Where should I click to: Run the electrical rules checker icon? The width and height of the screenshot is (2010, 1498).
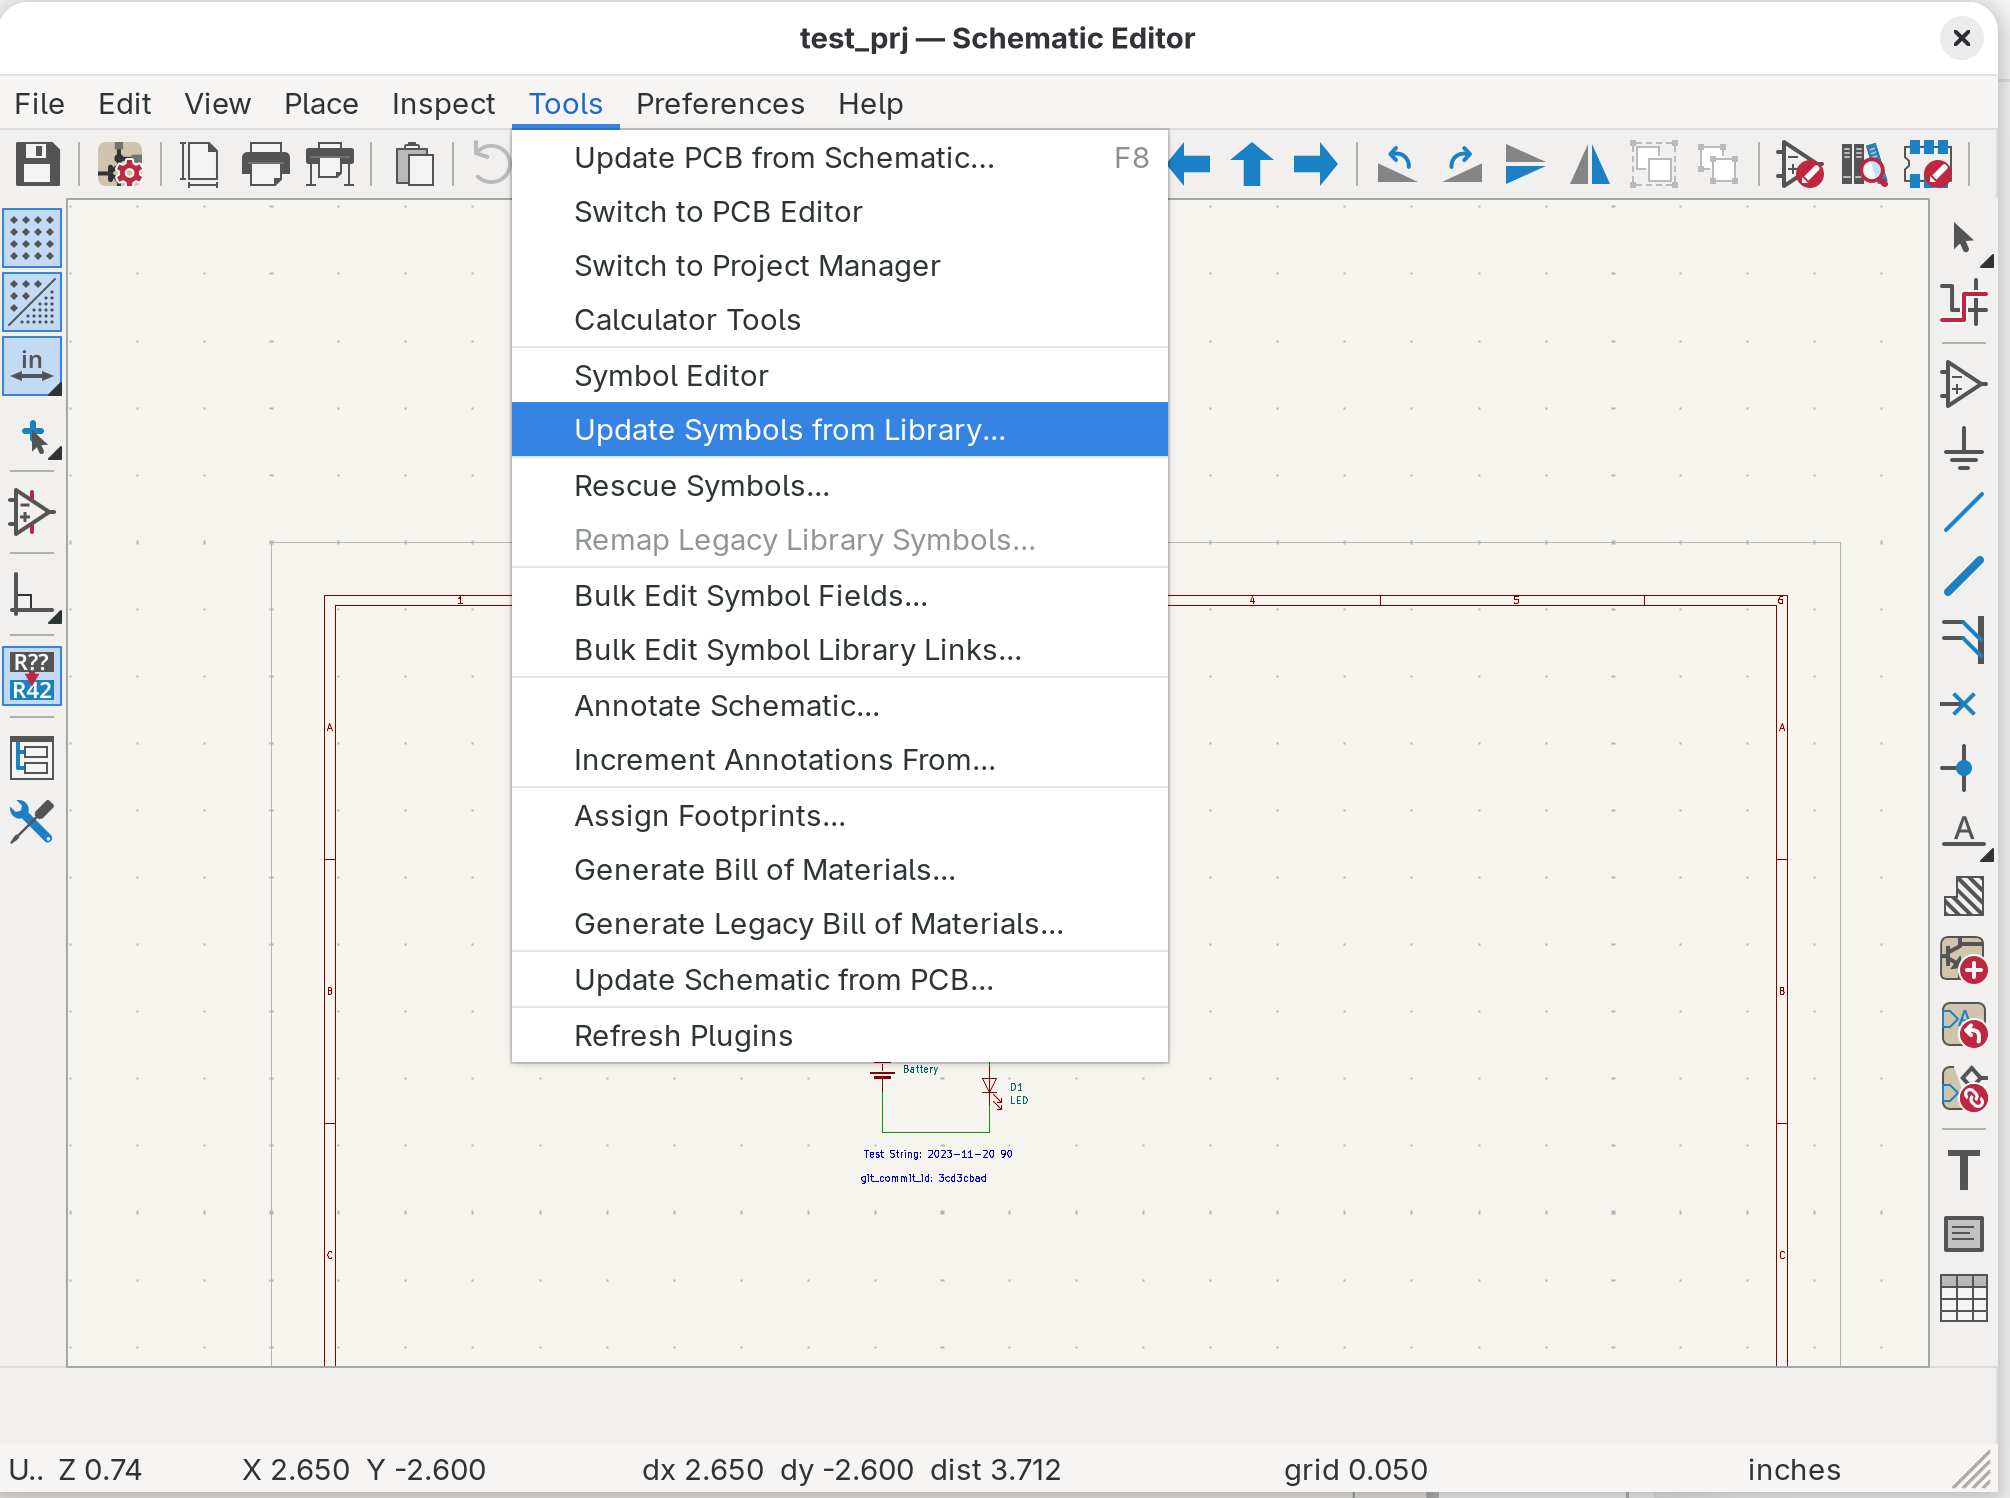pyautogui.click(x=1799, y=164)
